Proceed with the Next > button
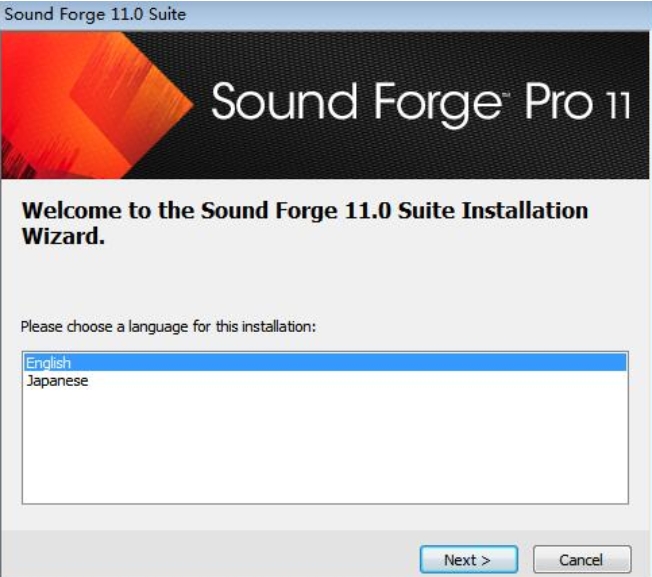This screenshot has height=577, width=652. coord(468,560)
